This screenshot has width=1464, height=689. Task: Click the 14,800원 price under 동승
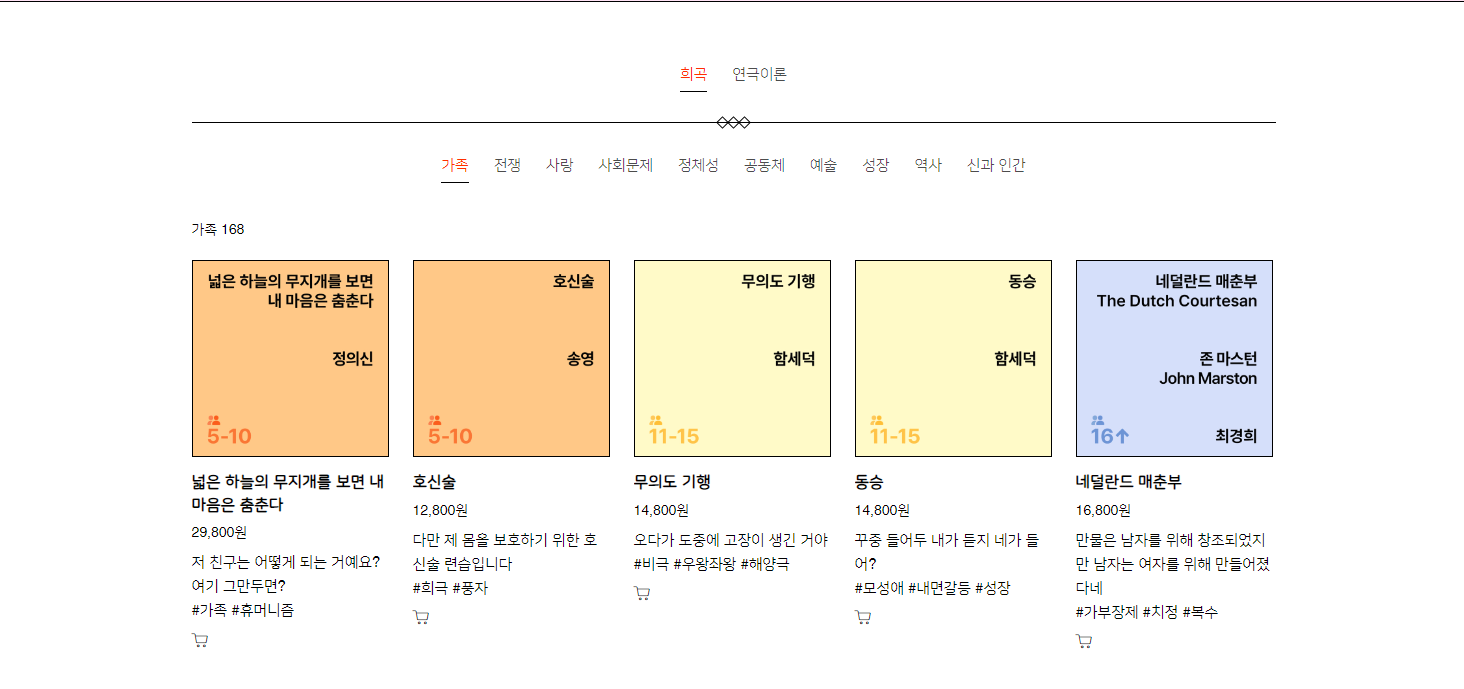882,510
